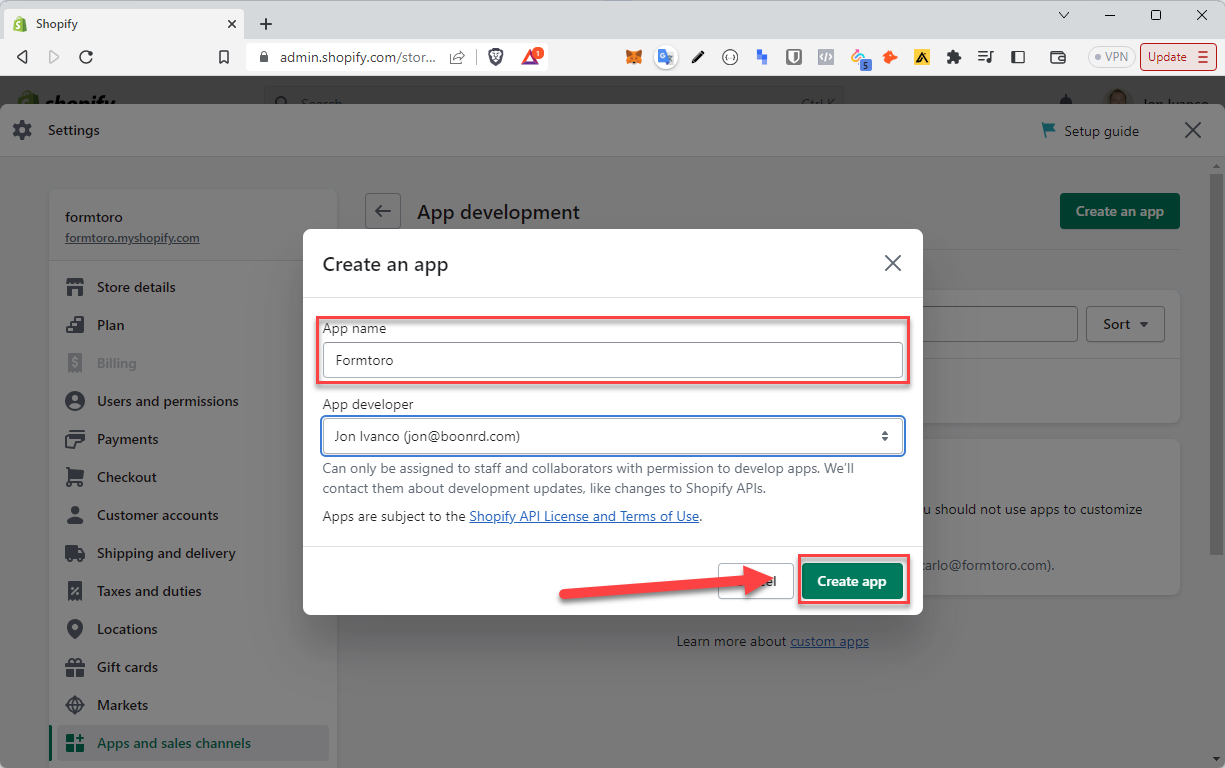The width and height of the screenshot is (1225, 768).
Task: Open the MetaMask fox extension
Action: click(x=634, y=57)
